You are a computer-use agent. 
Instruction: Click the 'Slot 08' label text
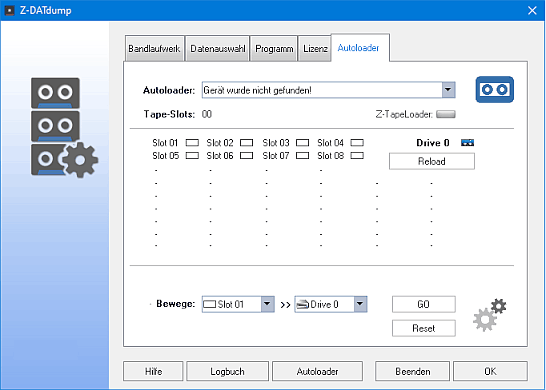tap(330, 155)
